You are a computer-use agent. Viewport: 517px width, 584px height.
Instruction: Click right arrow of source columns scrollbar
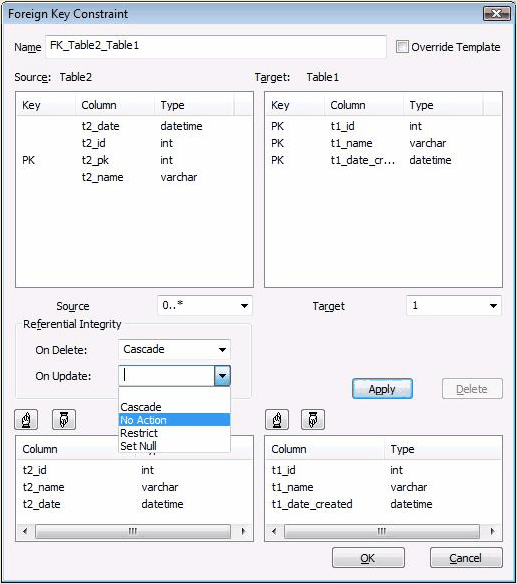[244, 531]
